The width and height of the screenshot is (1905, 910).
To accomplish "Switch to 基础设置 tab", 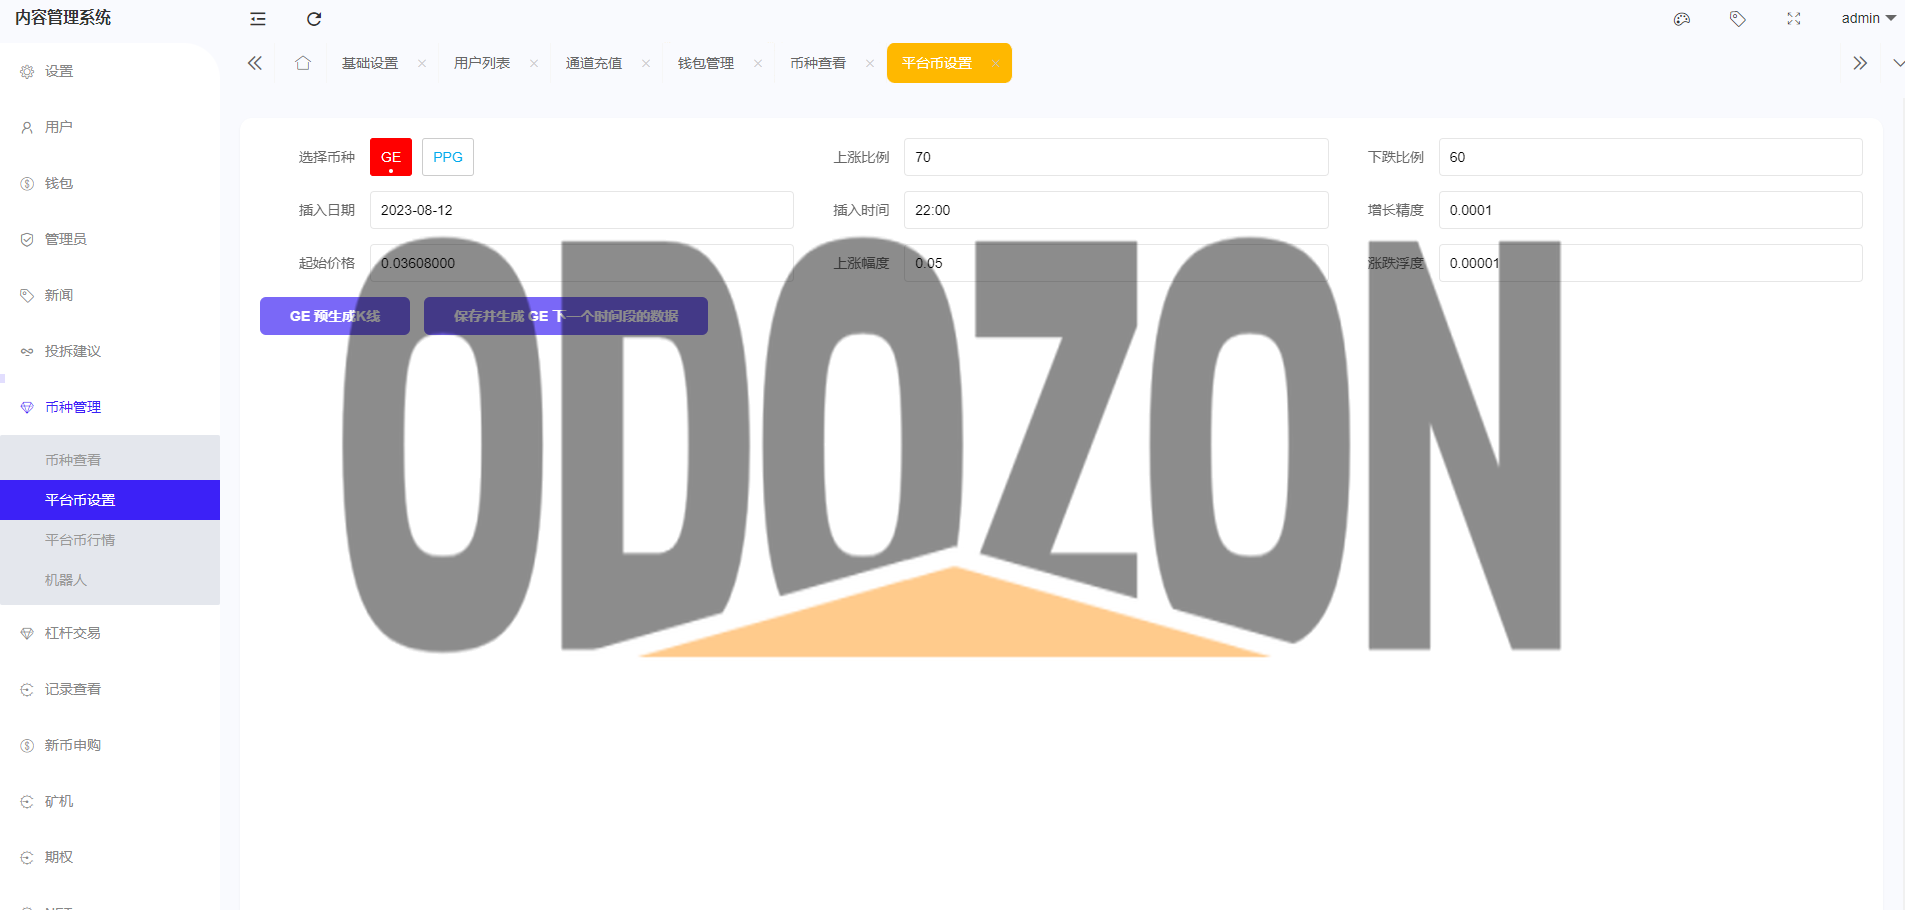I will click(x=370, y=63).
